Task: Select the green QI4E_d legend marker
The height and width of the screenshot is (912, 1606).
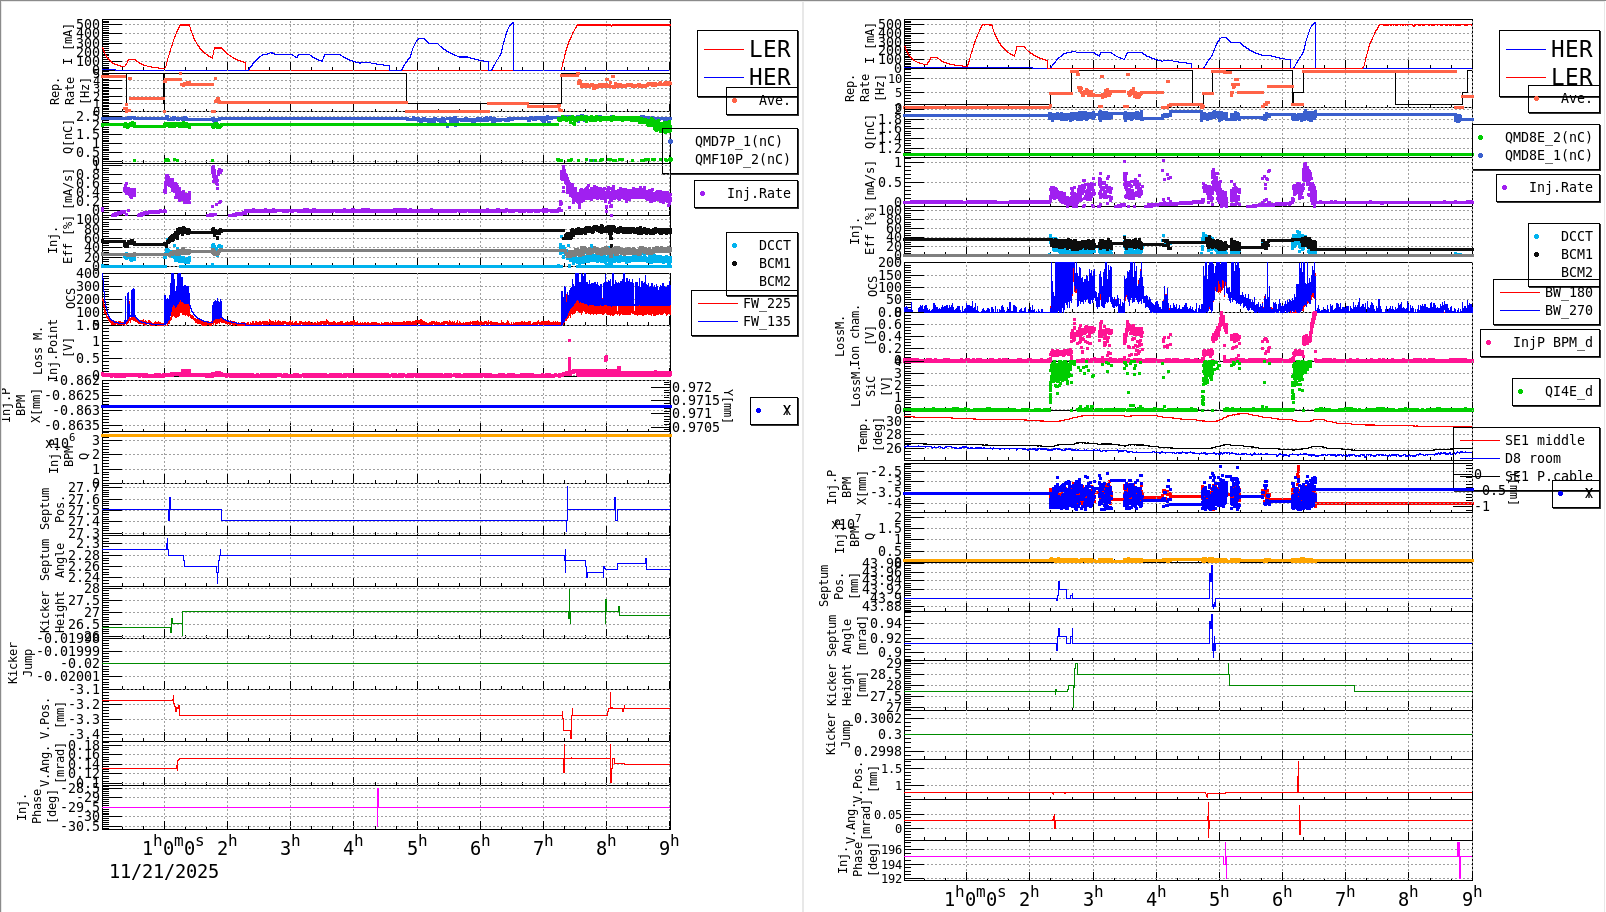Action: (x=1520, y=390)
